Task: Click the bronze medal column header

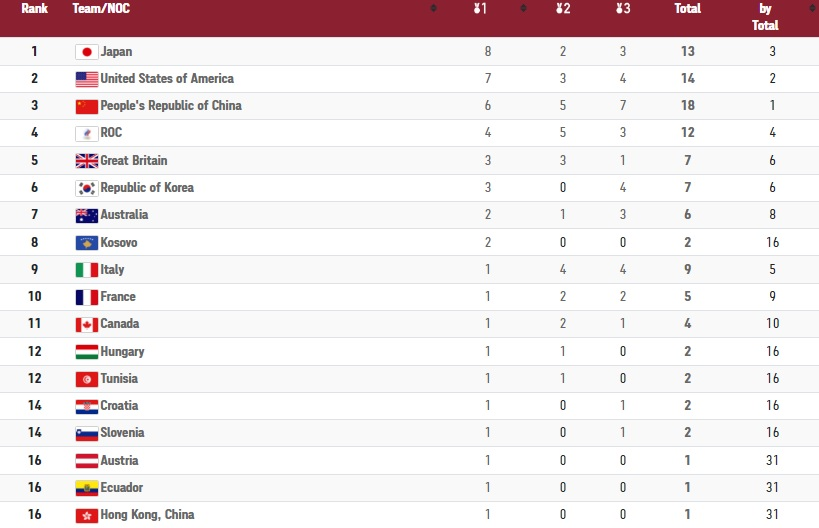Action: pyautogui.click(x=623, y=8)
